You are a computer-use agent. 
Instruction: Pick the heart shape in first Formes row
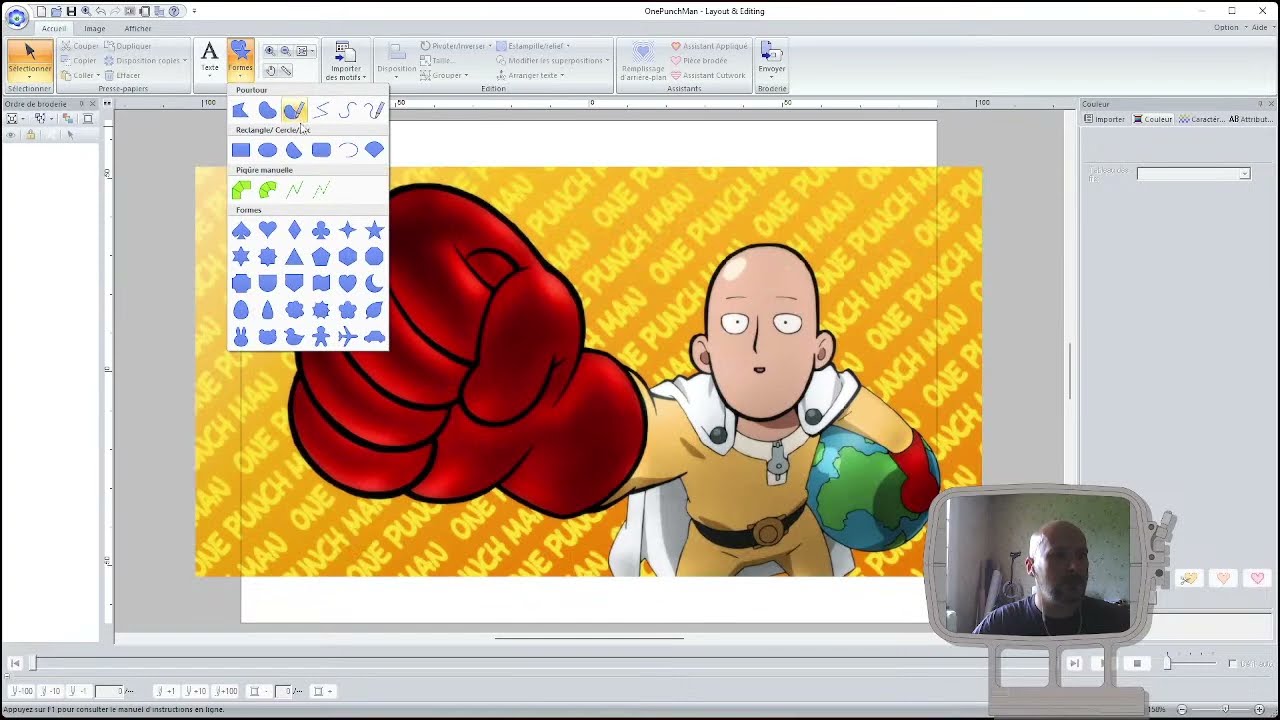click(x=267, y=230)
